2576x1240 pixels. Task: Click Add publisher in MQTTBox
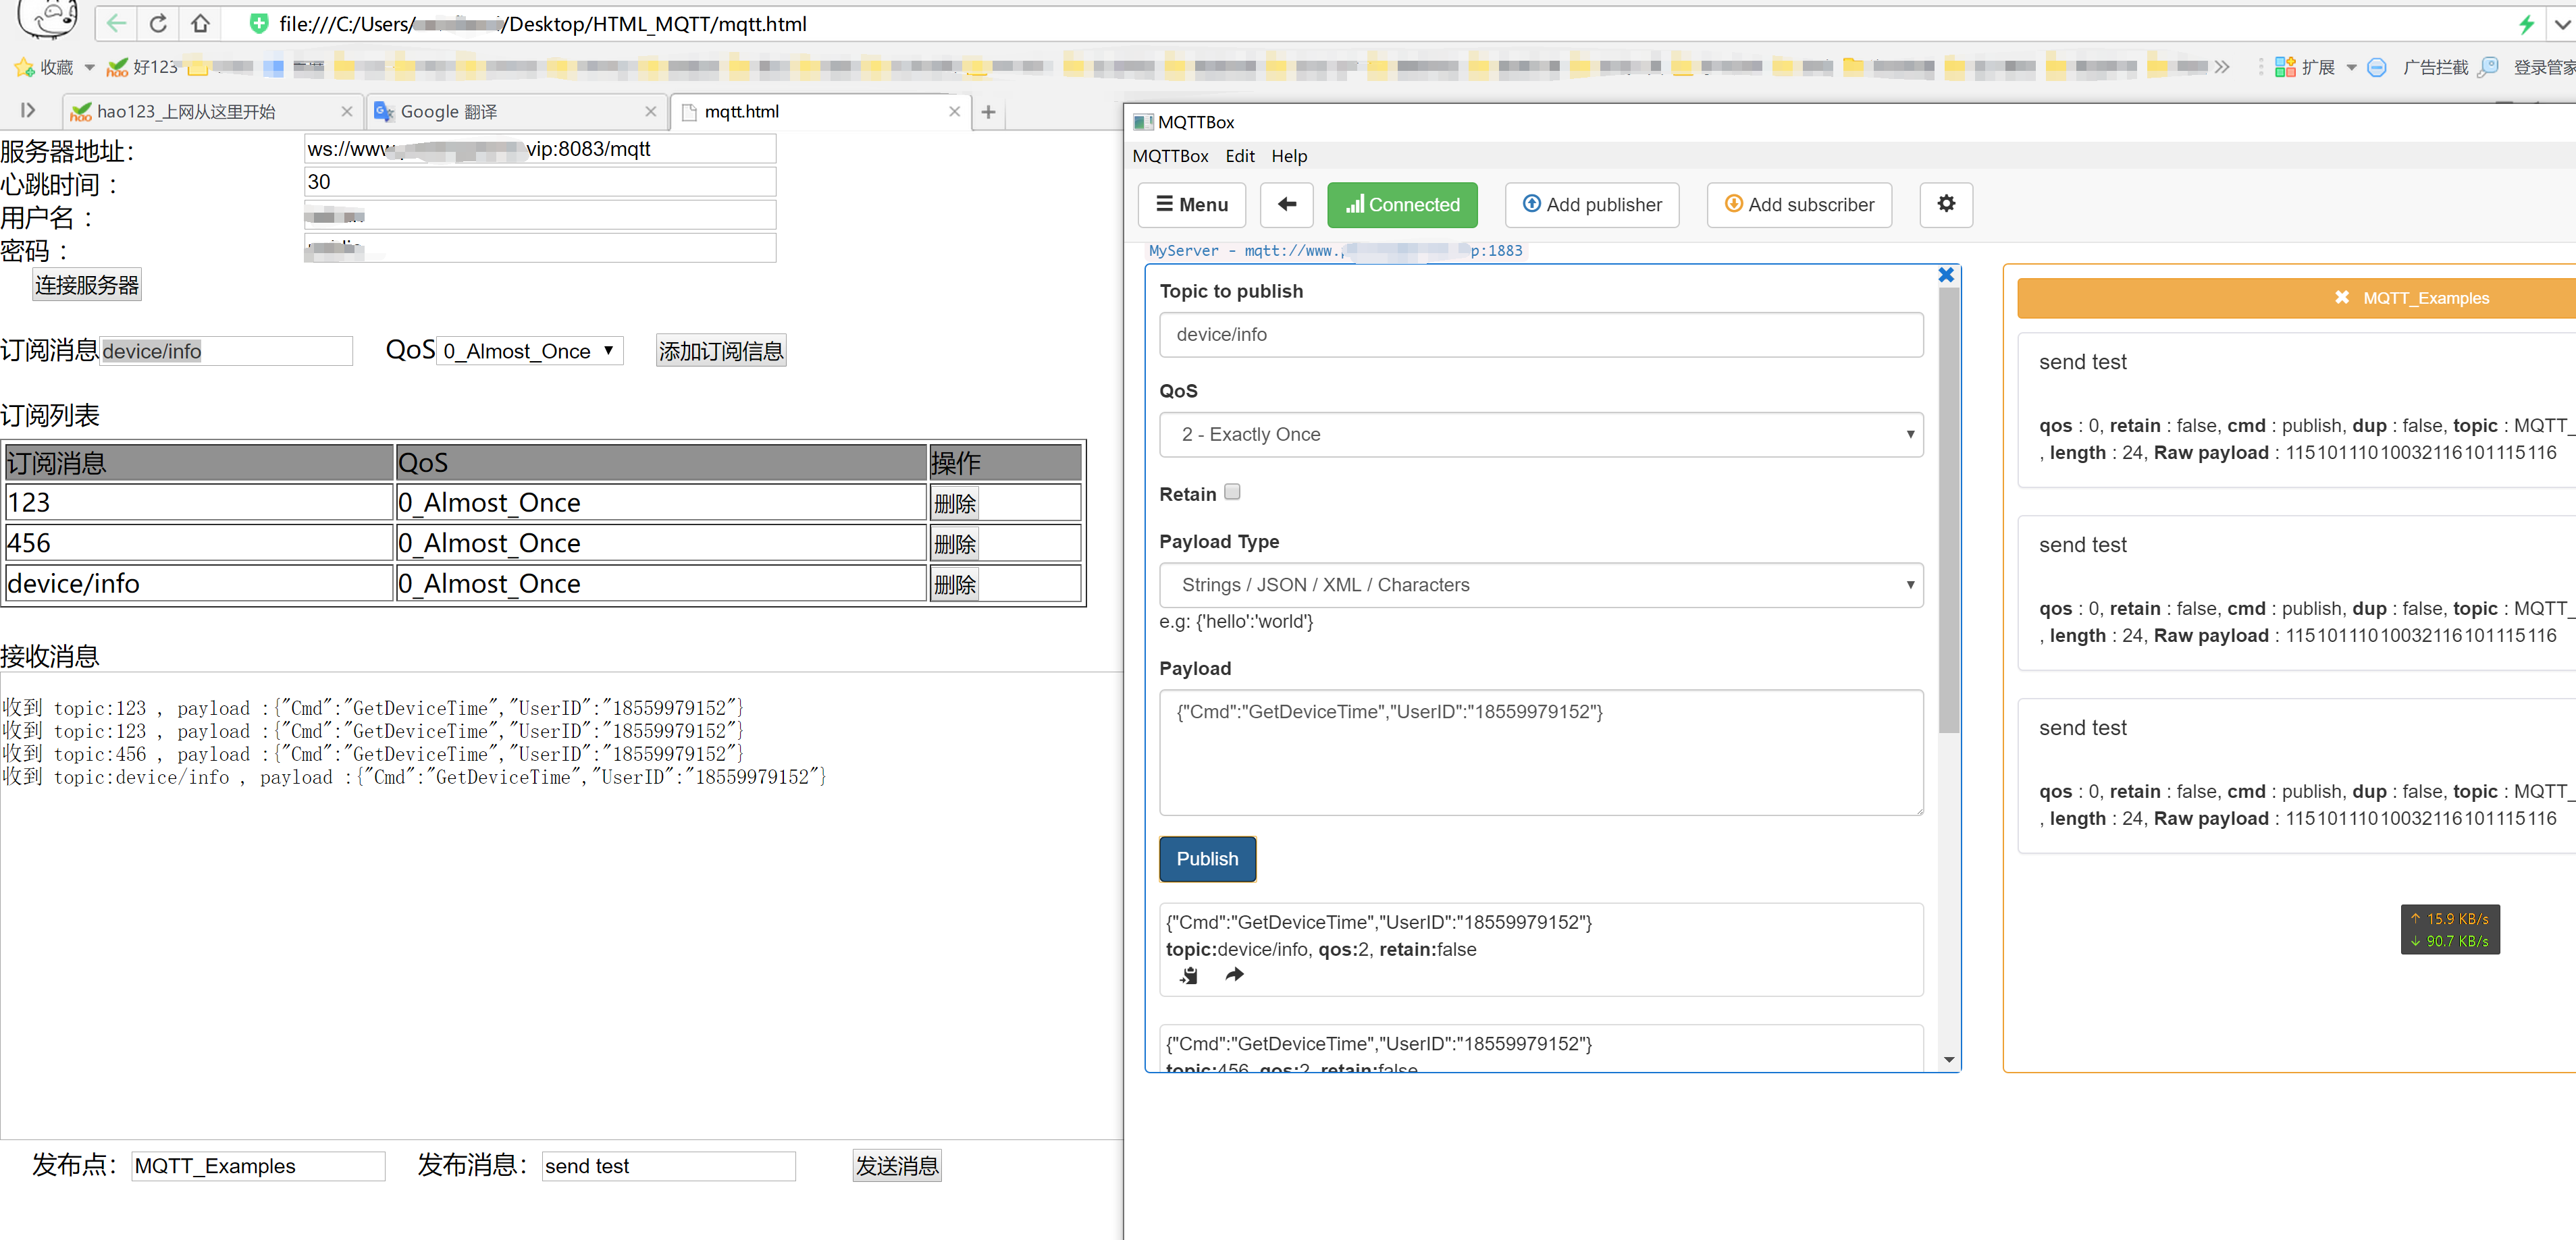click(x=1592, y=204)
